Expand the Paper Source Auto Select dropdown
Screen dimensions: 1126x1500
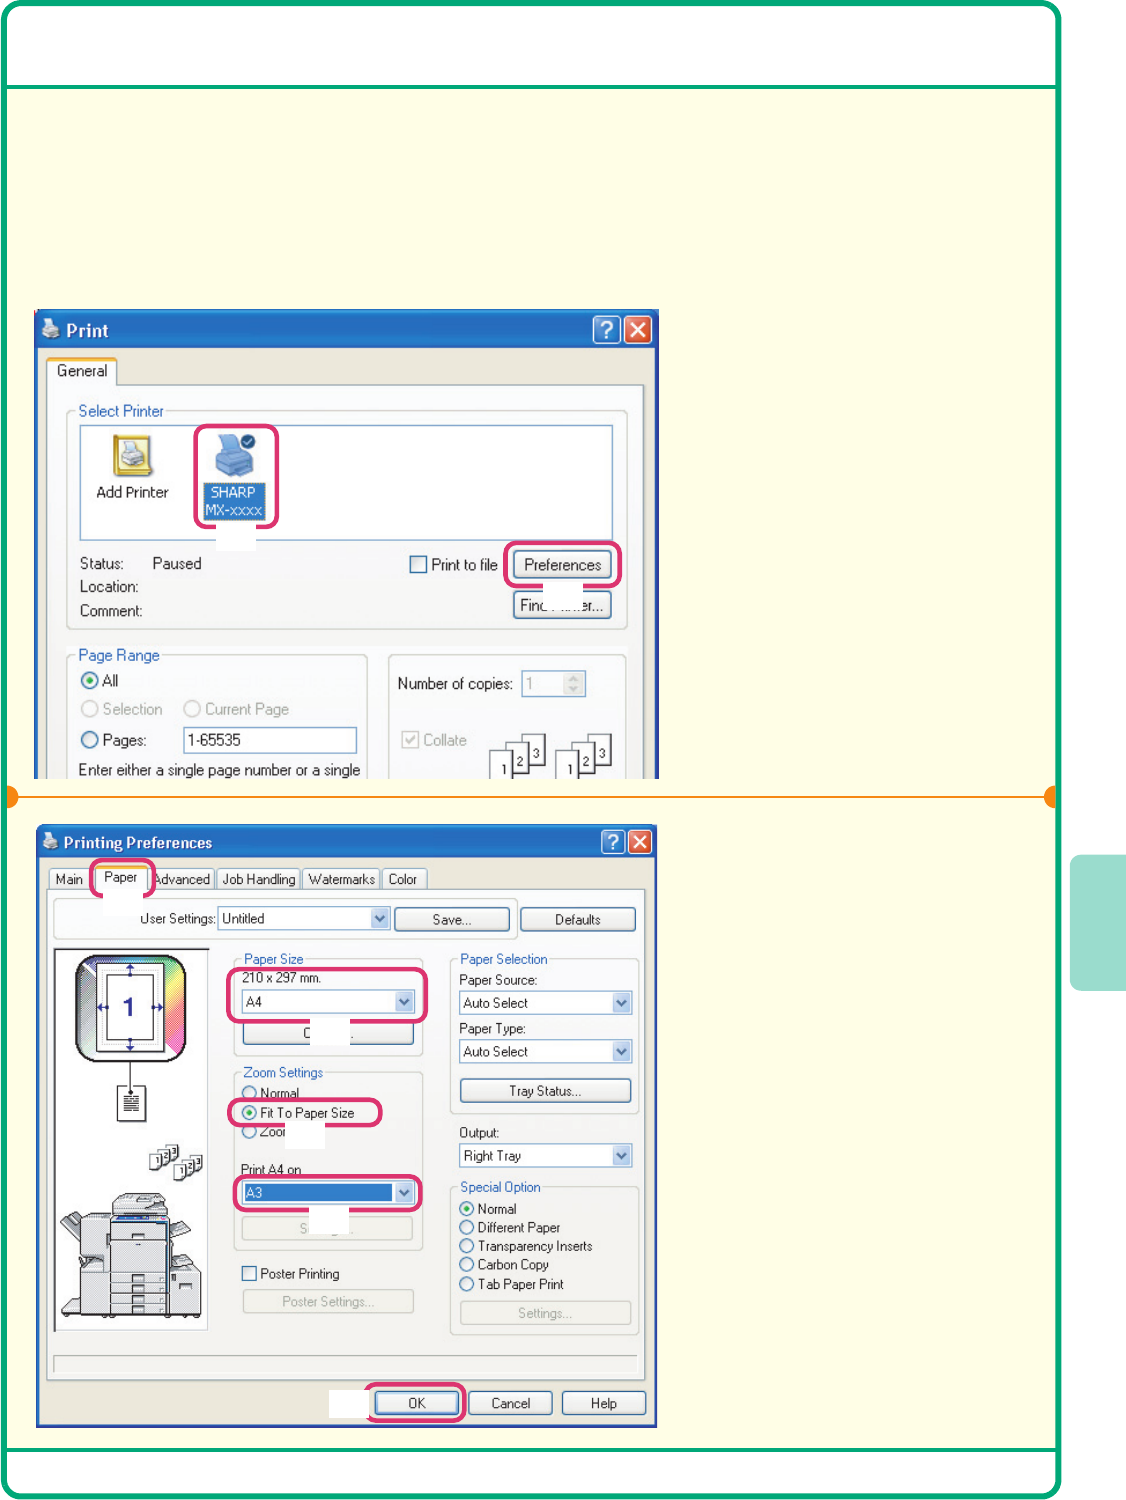pyautogui.click(x=621, y=1003)
